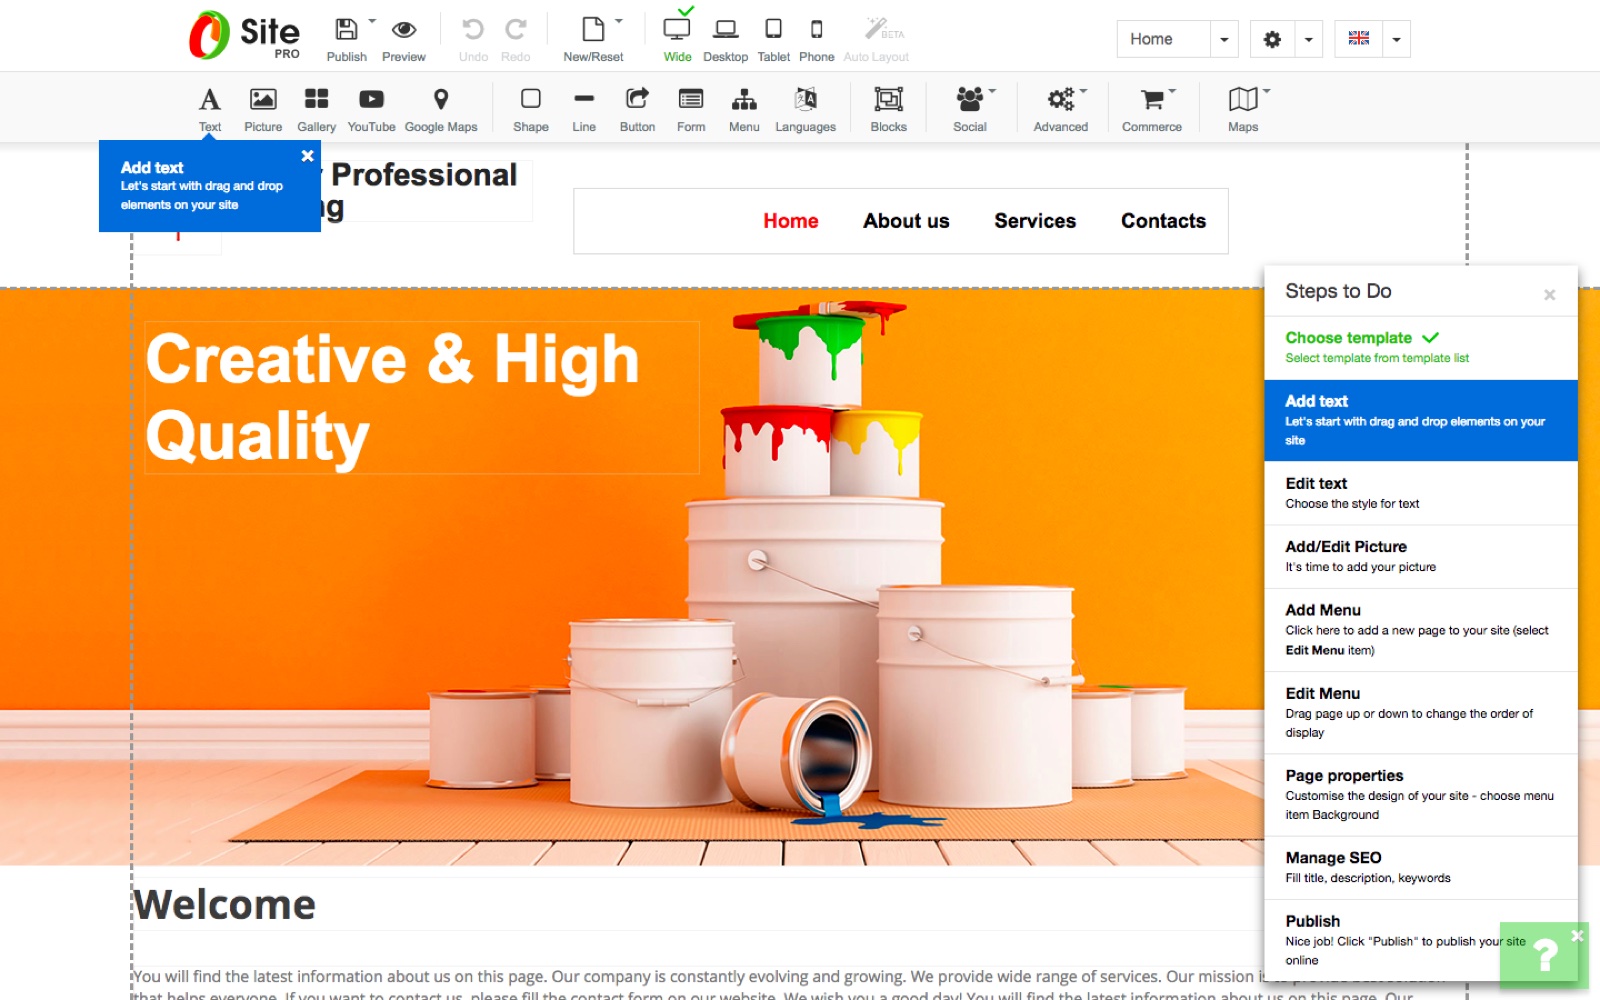Expand the settings gear dropdown arrow
The height and width of the screenshot is (1000, 1600).
(1308, 40)
